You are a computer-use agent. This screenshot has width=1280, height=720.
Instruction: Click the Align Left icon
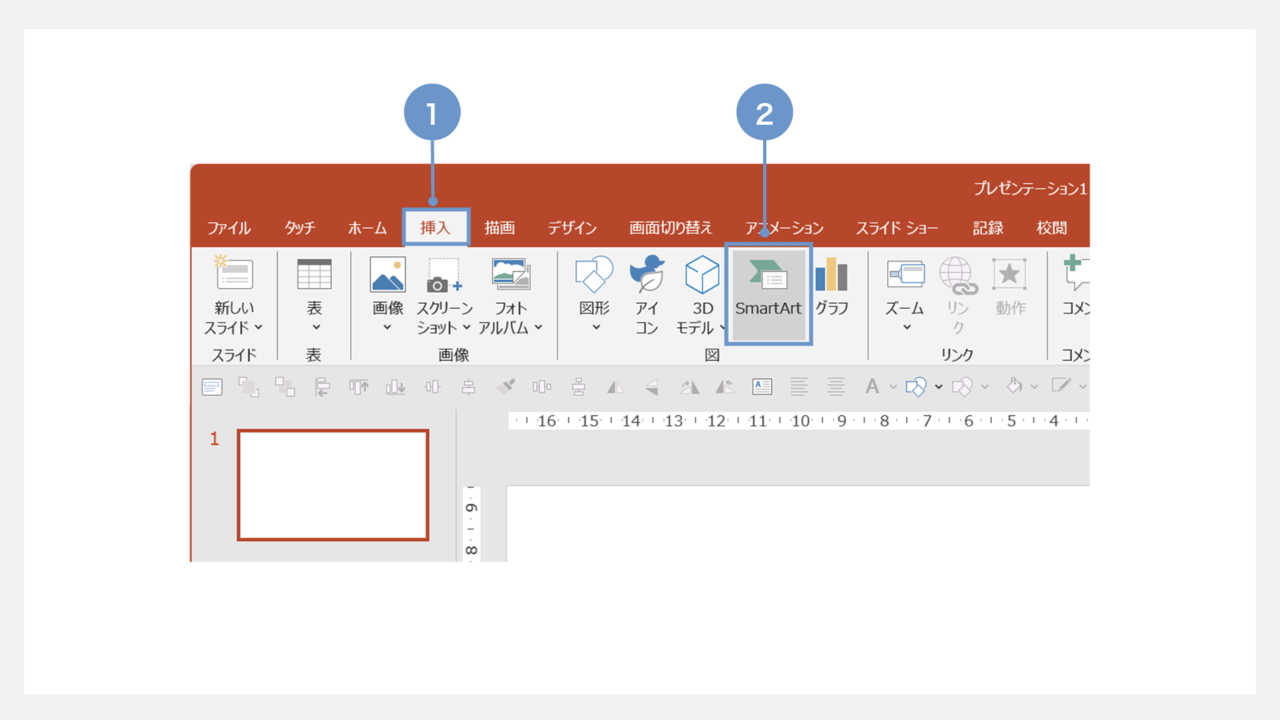point(322,386)
